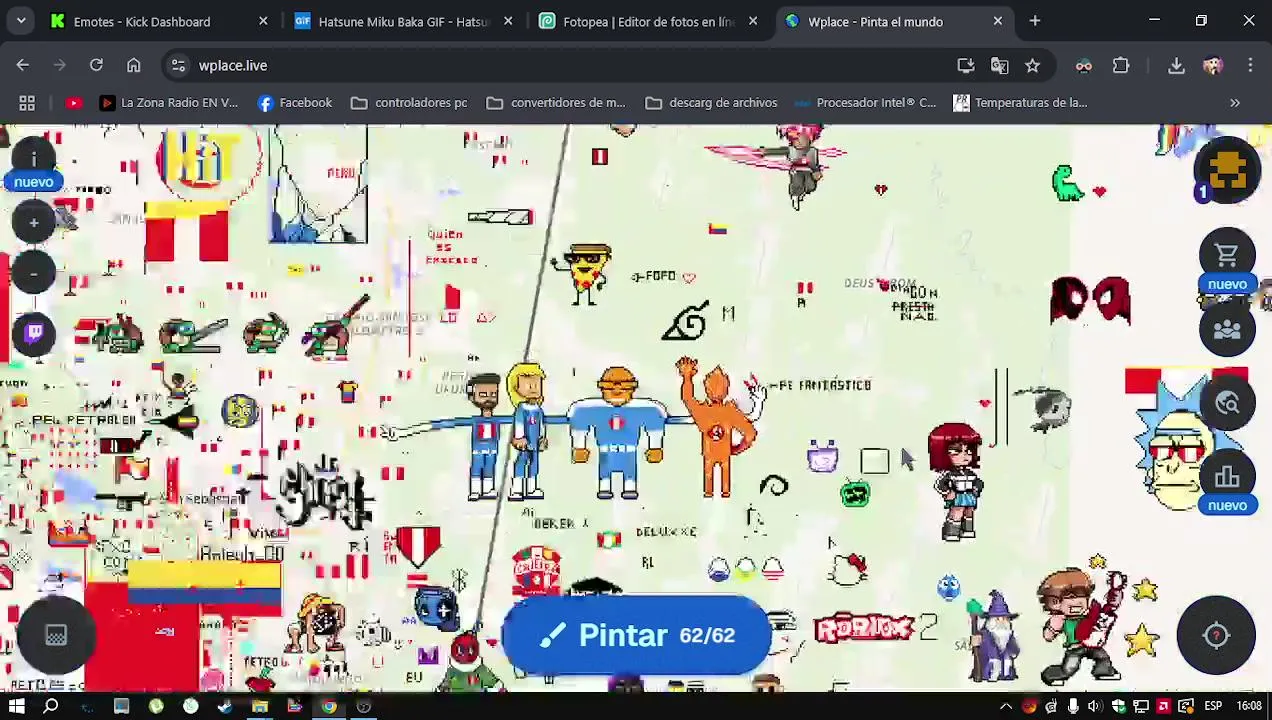Open the leaderboard bar chart button
The height and width of the screenshot is (720, 1272).
coord(1227,477)
